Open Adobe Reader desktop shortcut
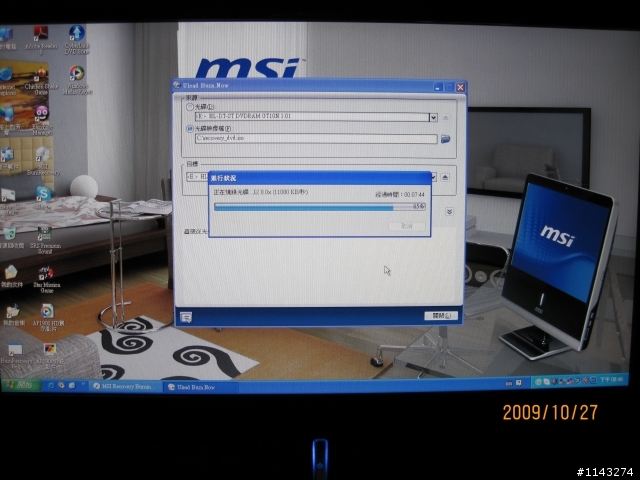 (x=41, y=40)
